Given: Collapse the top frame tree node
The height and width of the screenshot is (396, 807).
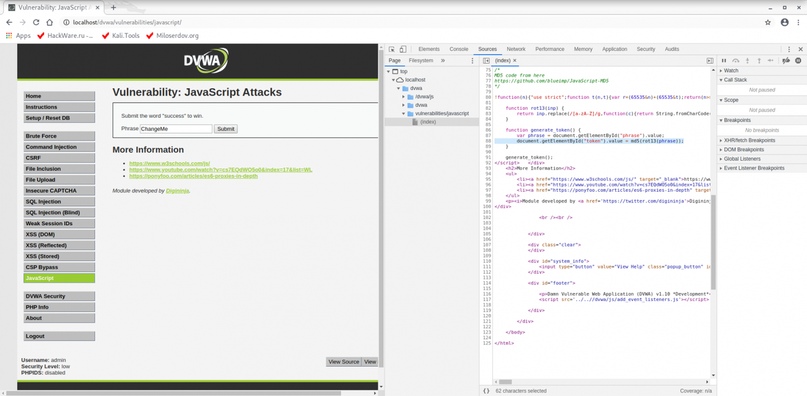Looking at the screenshot, I should (389, 72).
